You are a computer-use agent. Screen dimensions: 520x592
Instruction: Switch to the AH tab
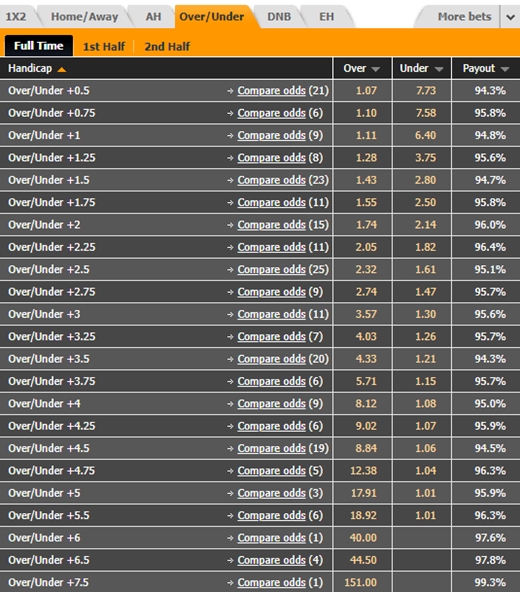(x=153, y=17)
